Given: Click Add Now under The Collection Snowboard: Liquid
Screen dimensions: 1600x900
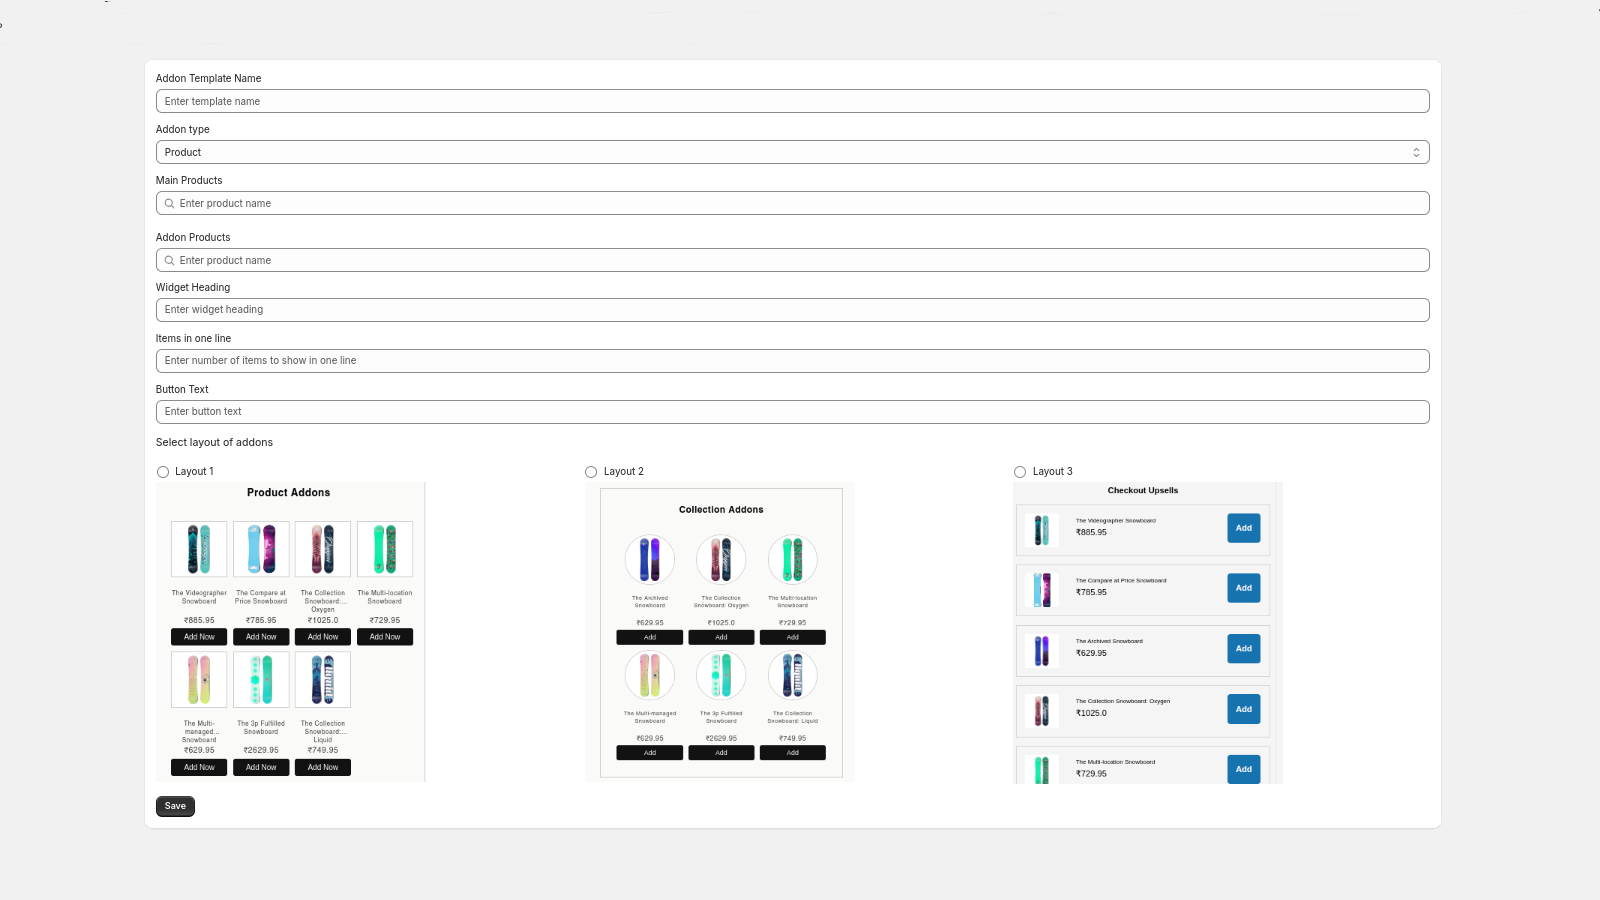Looking at the screenshot, I should (322, 767).
